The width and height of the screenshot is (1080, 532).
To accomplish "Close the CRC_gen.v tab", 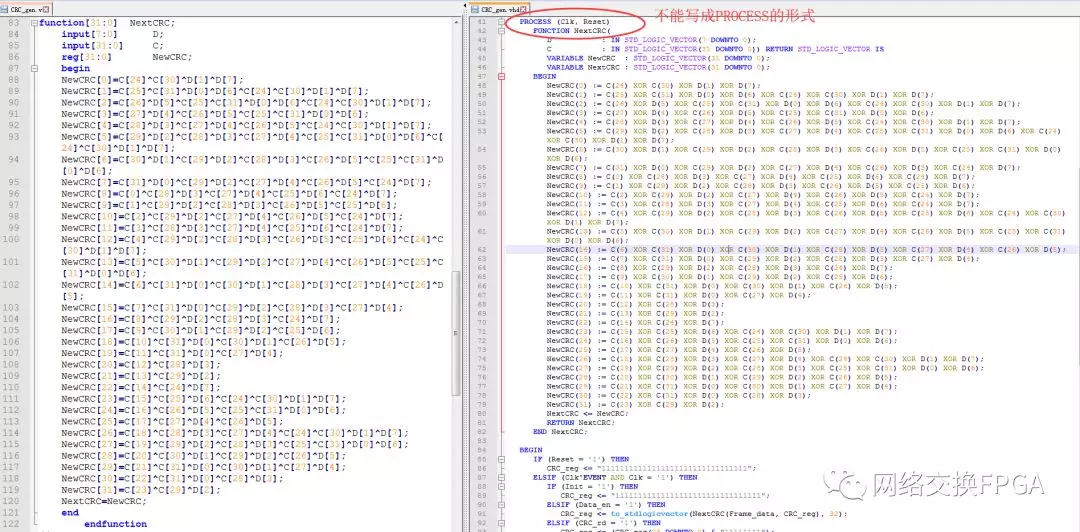I will pos(47,9).
